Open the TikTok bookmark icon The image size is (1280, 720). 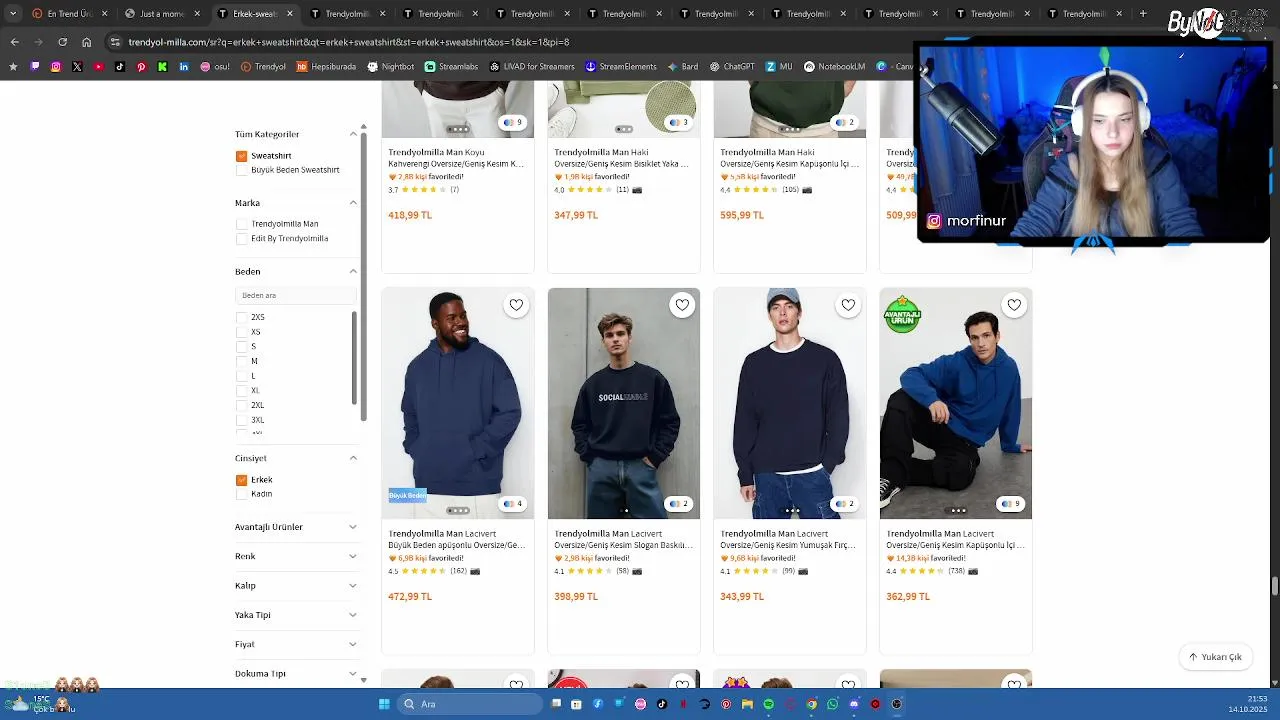click(120, 67)
